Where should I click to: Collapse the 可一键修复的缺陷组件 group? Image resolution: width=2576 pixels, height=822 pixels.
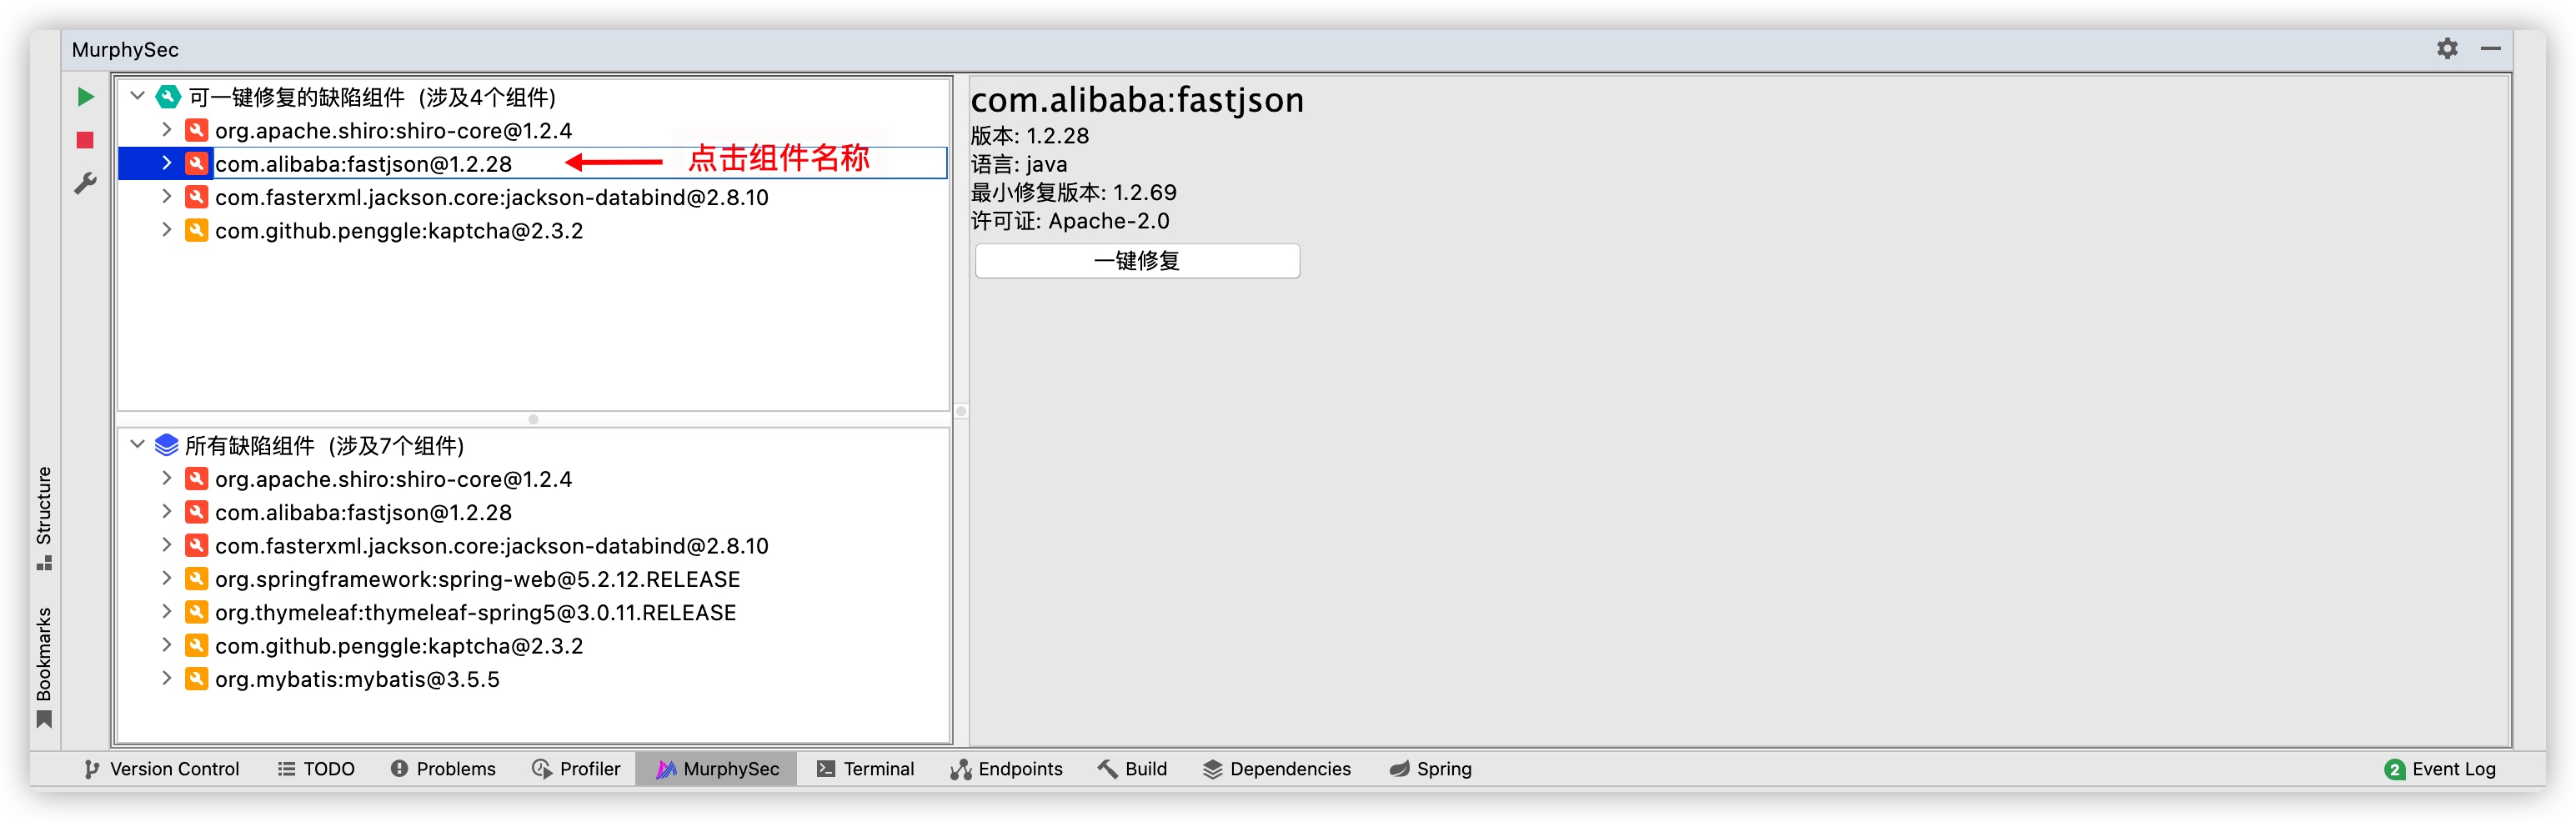[x=138, y=96]
